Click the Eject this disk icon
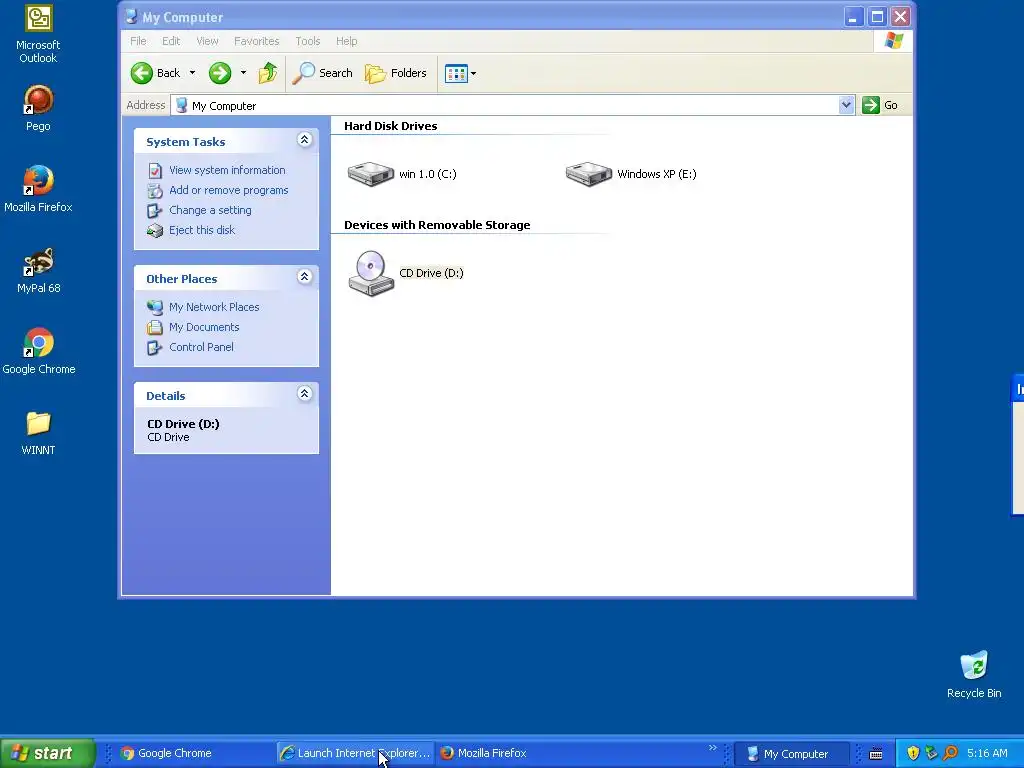This screenshot has height=768, width=1024. [x=155, y=231]
